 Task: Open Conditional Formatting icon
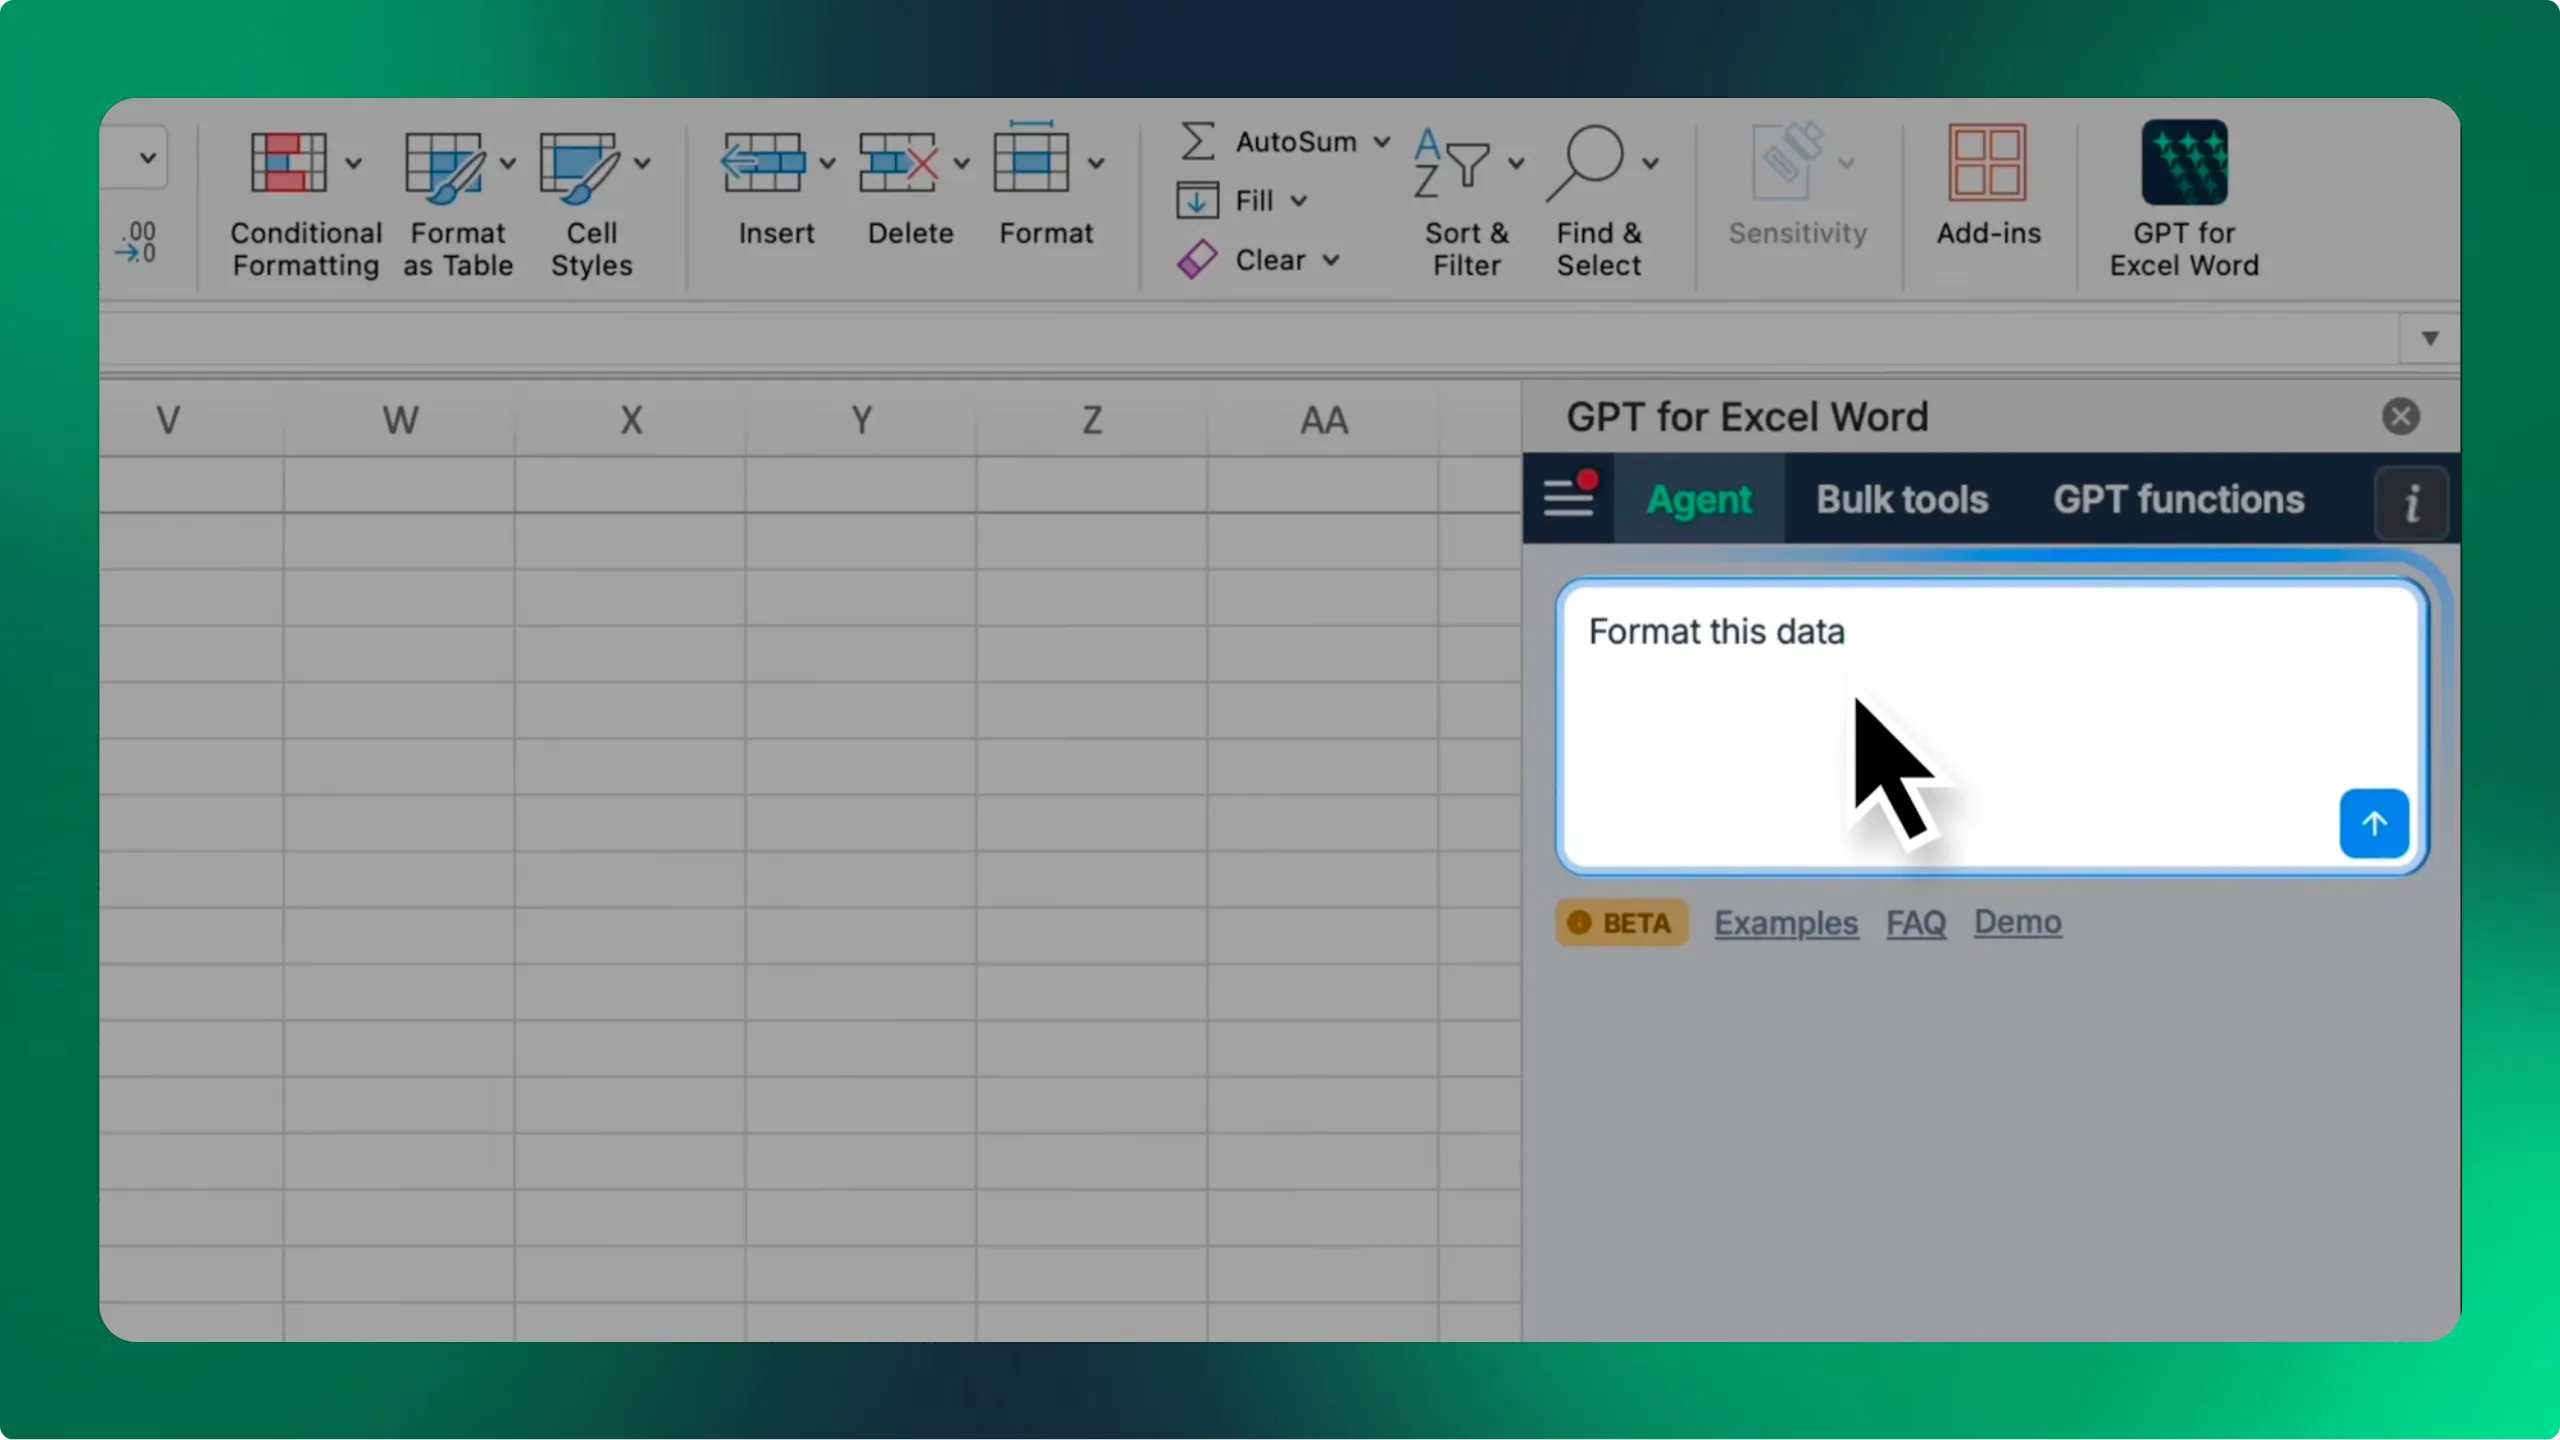(288, 162)
